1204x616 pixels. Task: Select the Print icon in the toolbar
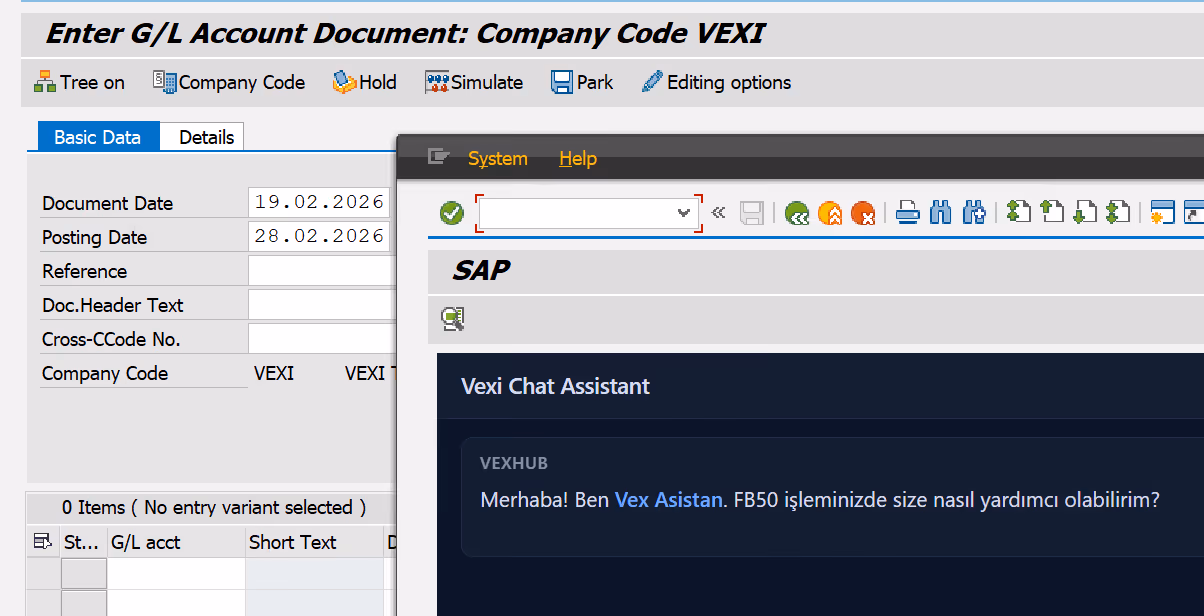click(907, 212)
